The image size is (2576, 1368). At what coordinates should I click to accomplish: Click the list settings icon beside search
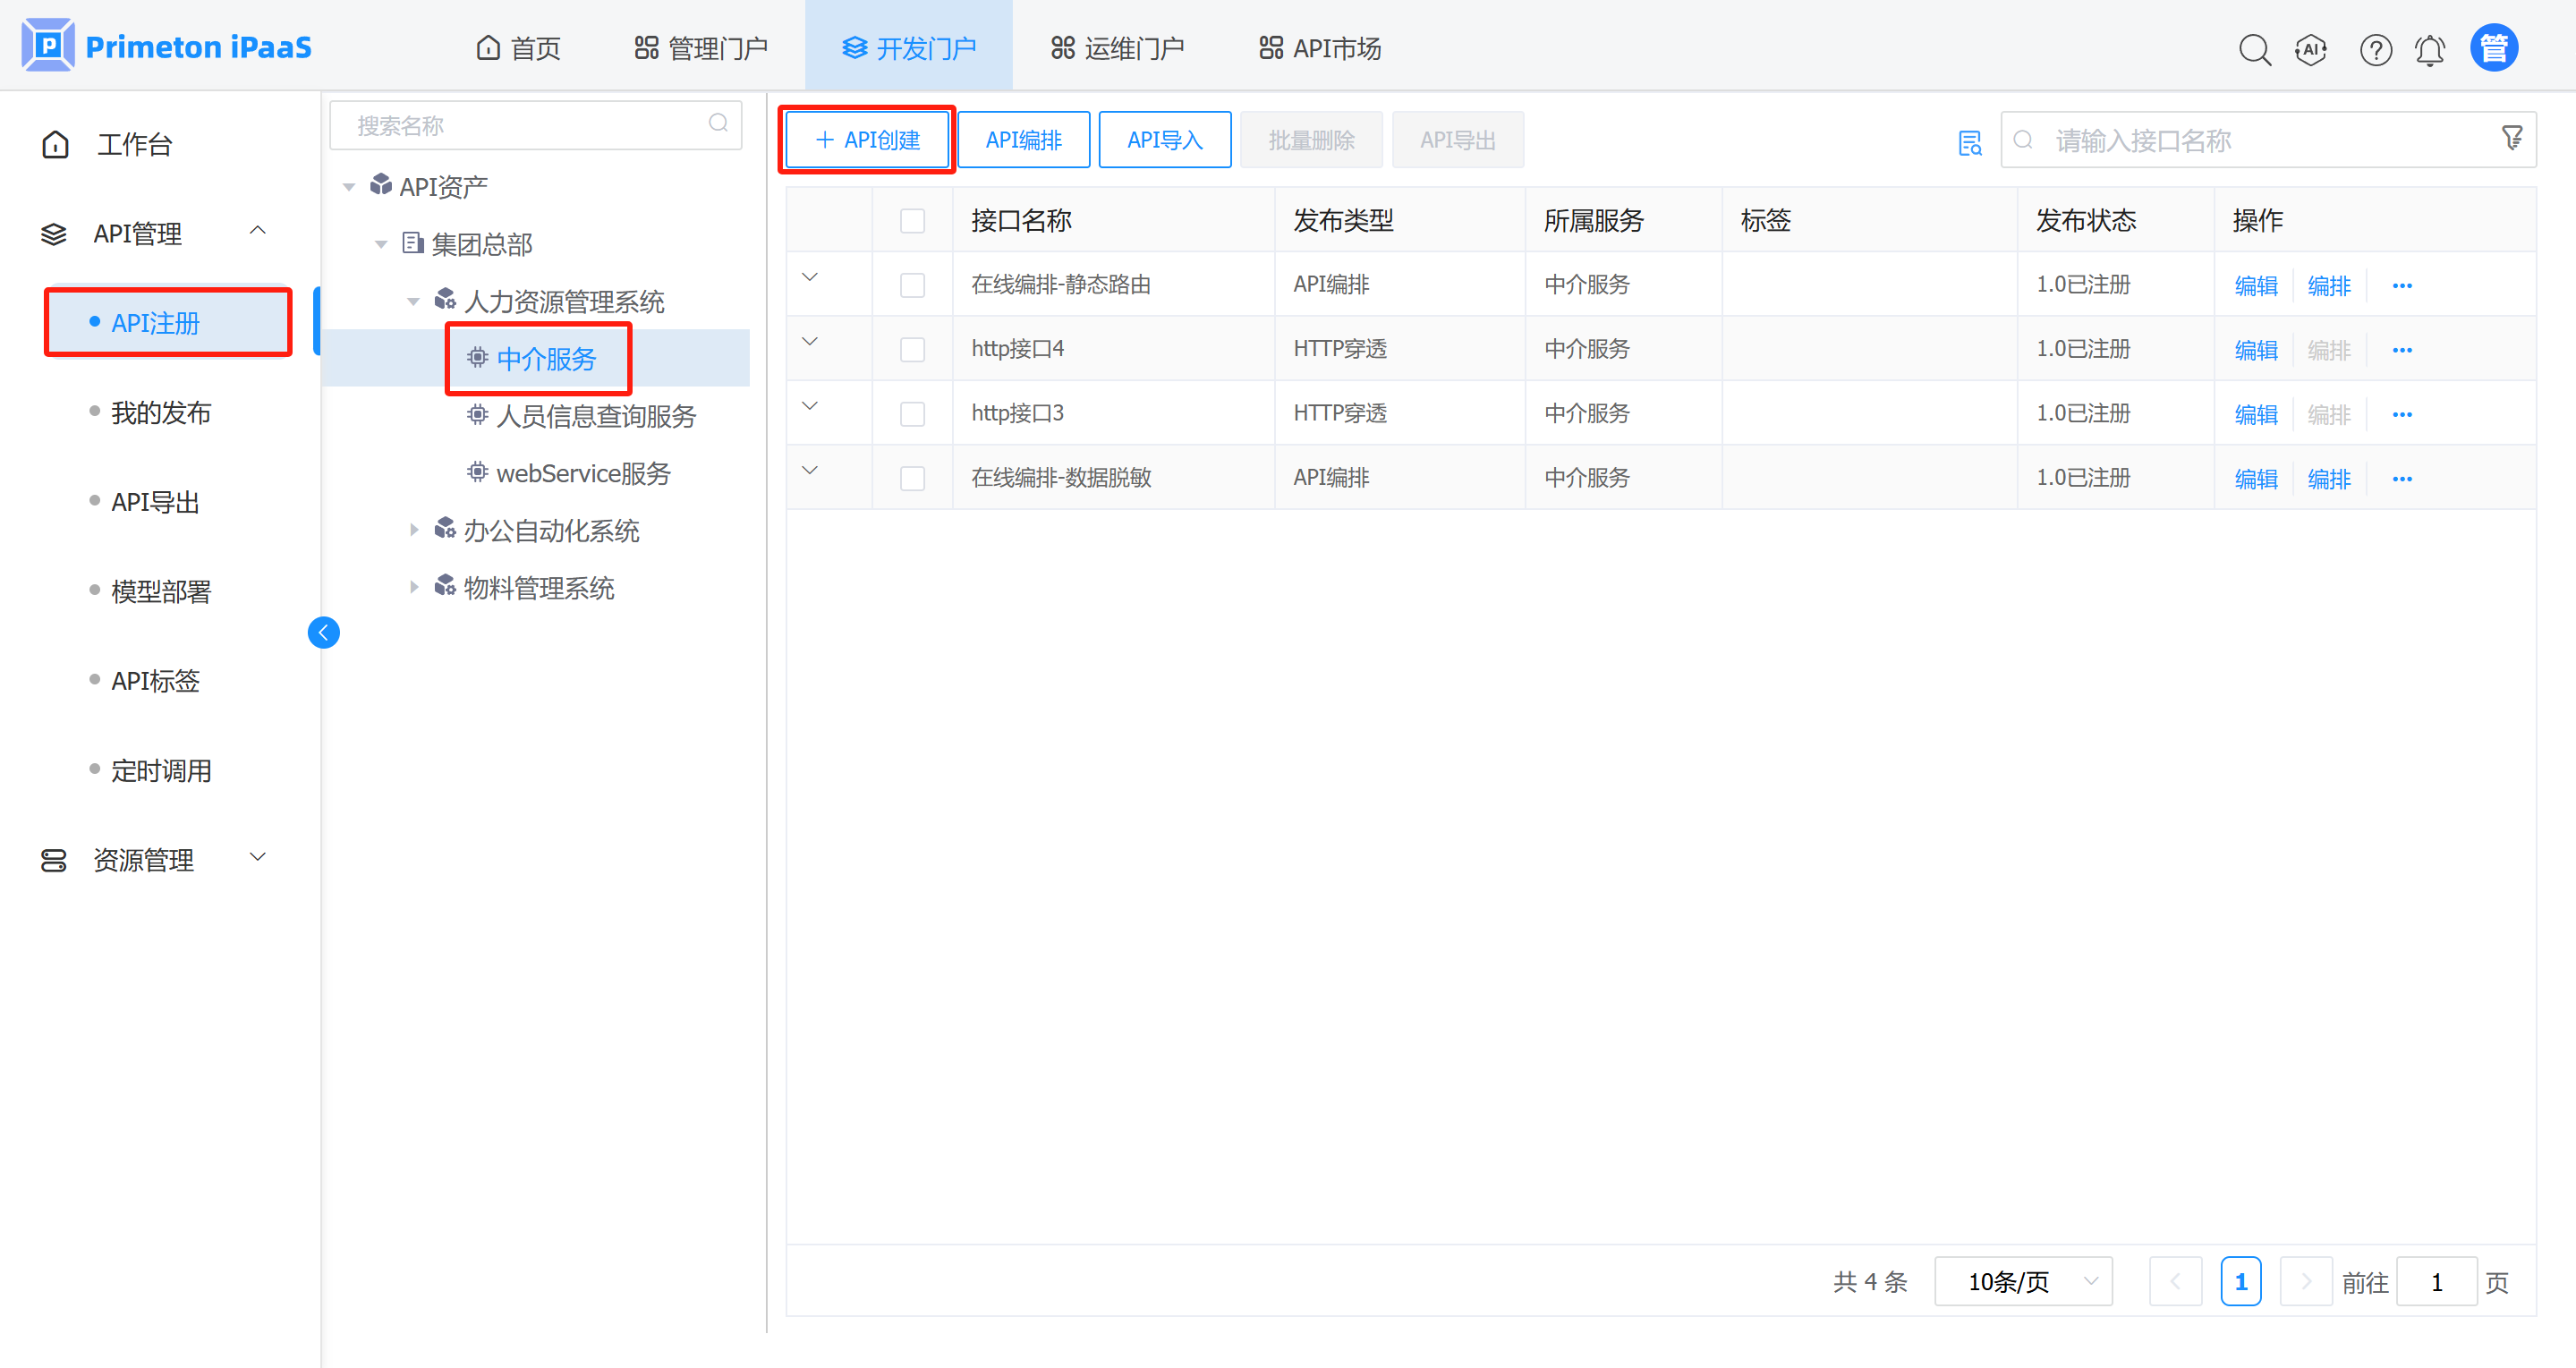(x=1969, y=142)
